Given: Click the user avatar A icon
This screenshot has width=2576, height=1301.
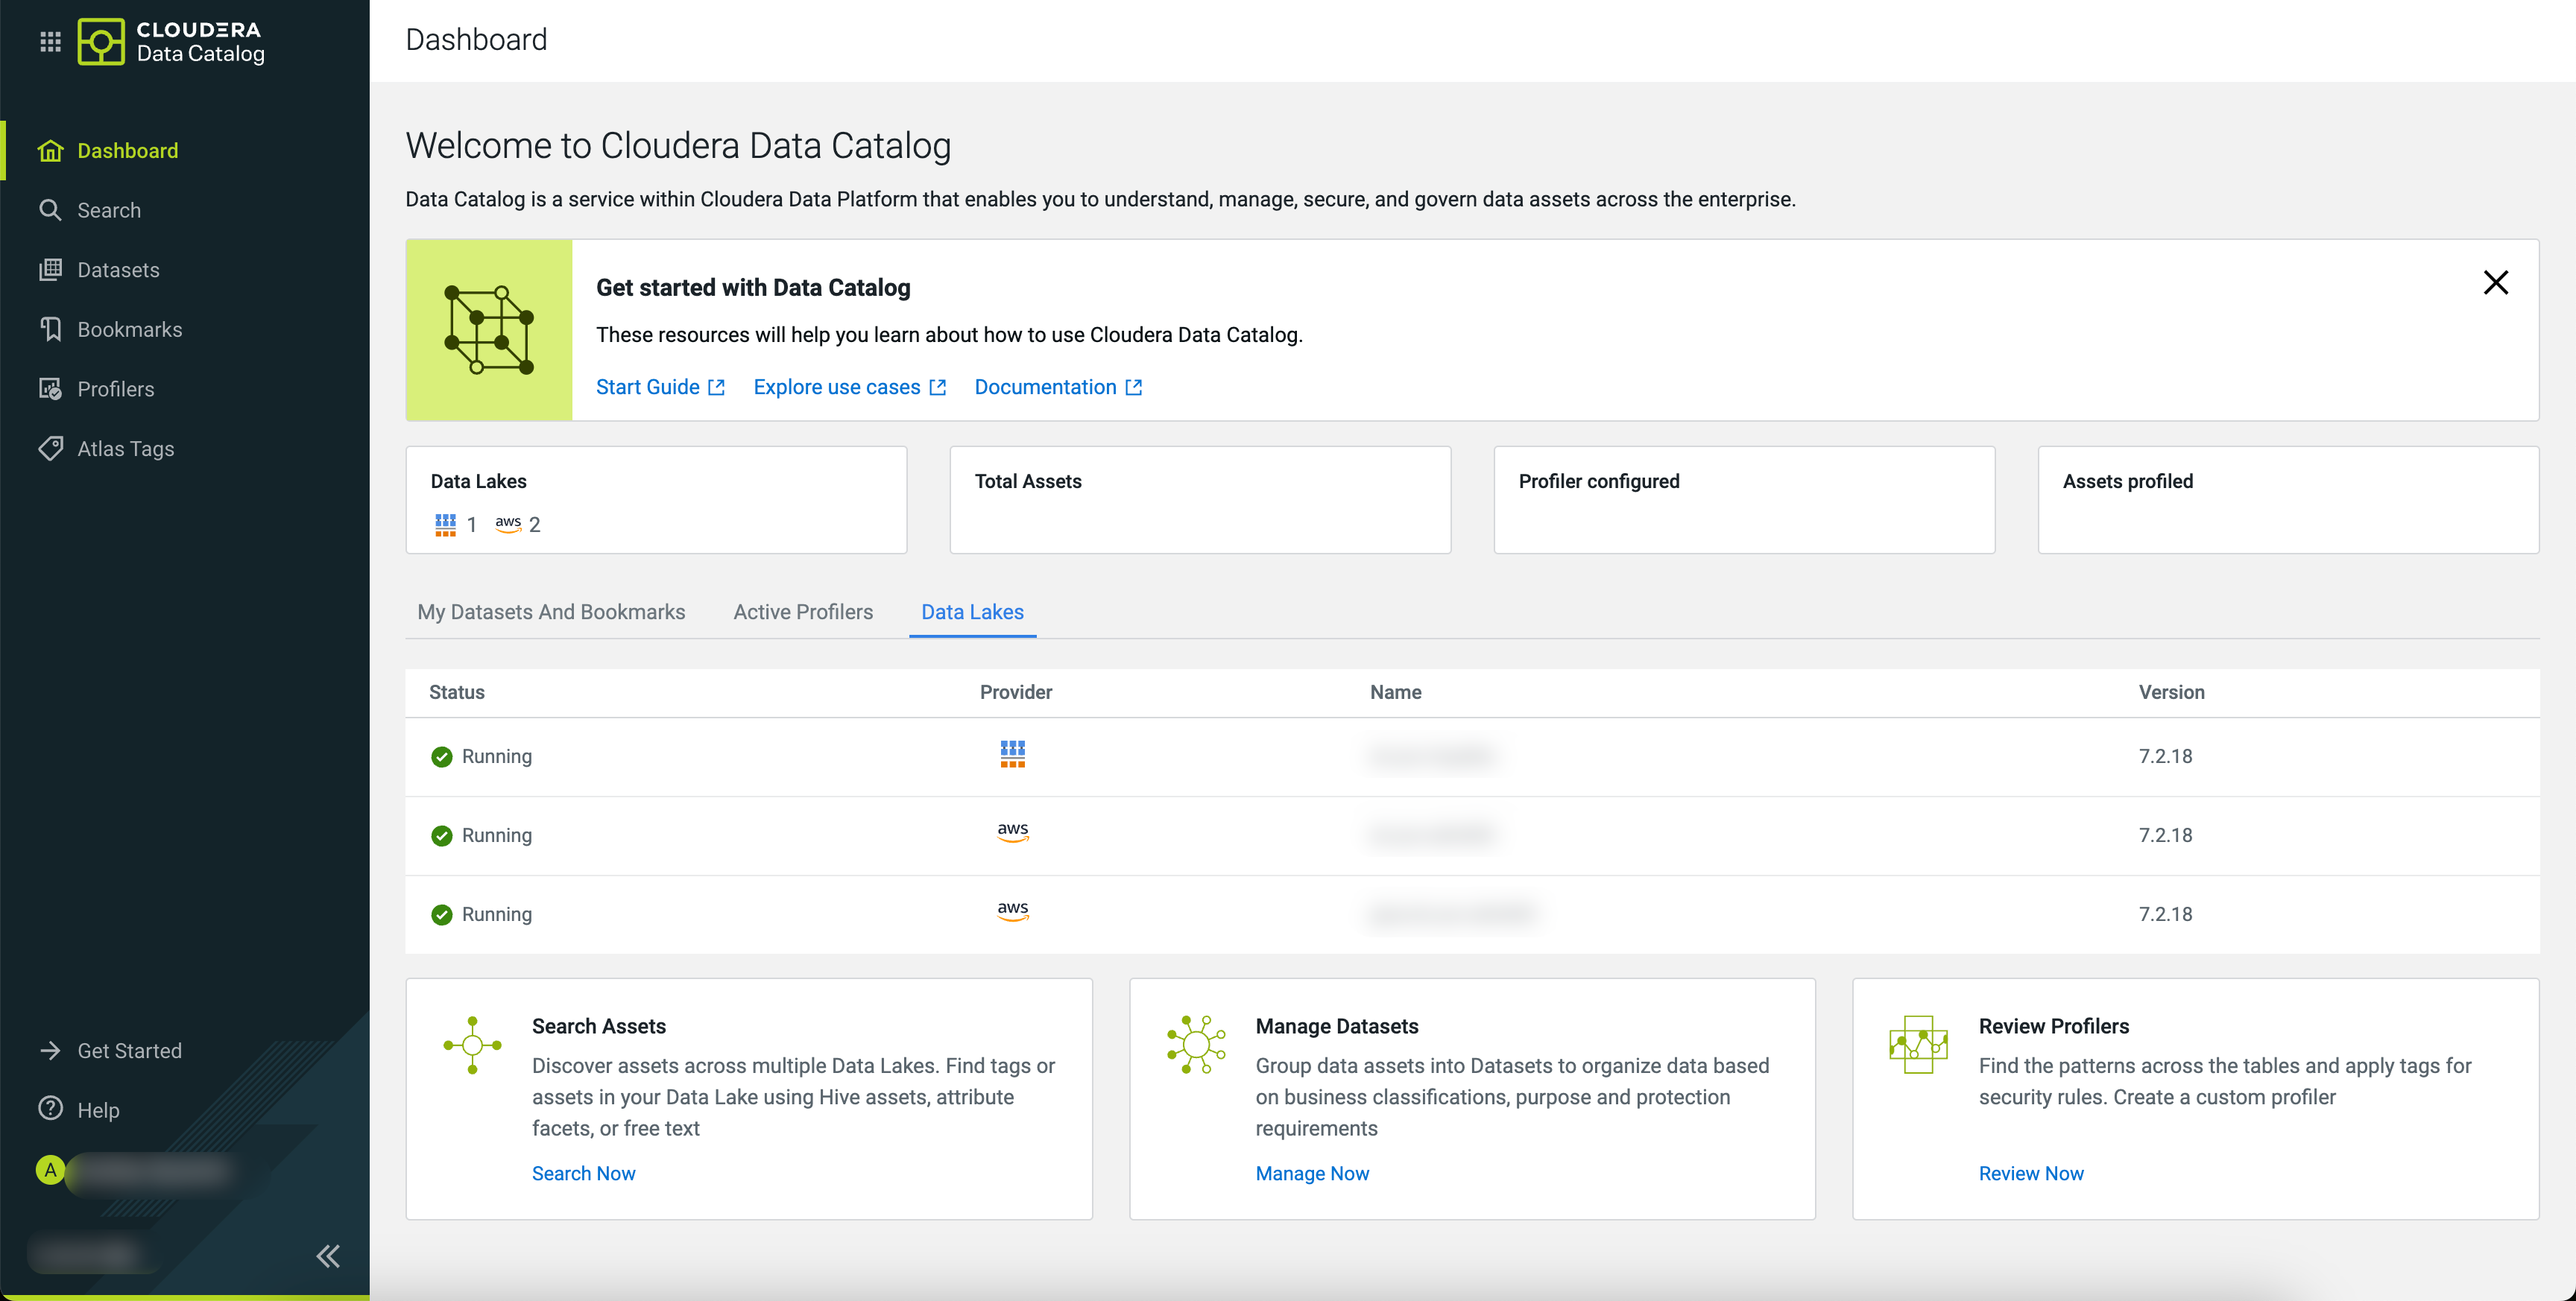Looking at the screenshot, I should [50, 1170].
